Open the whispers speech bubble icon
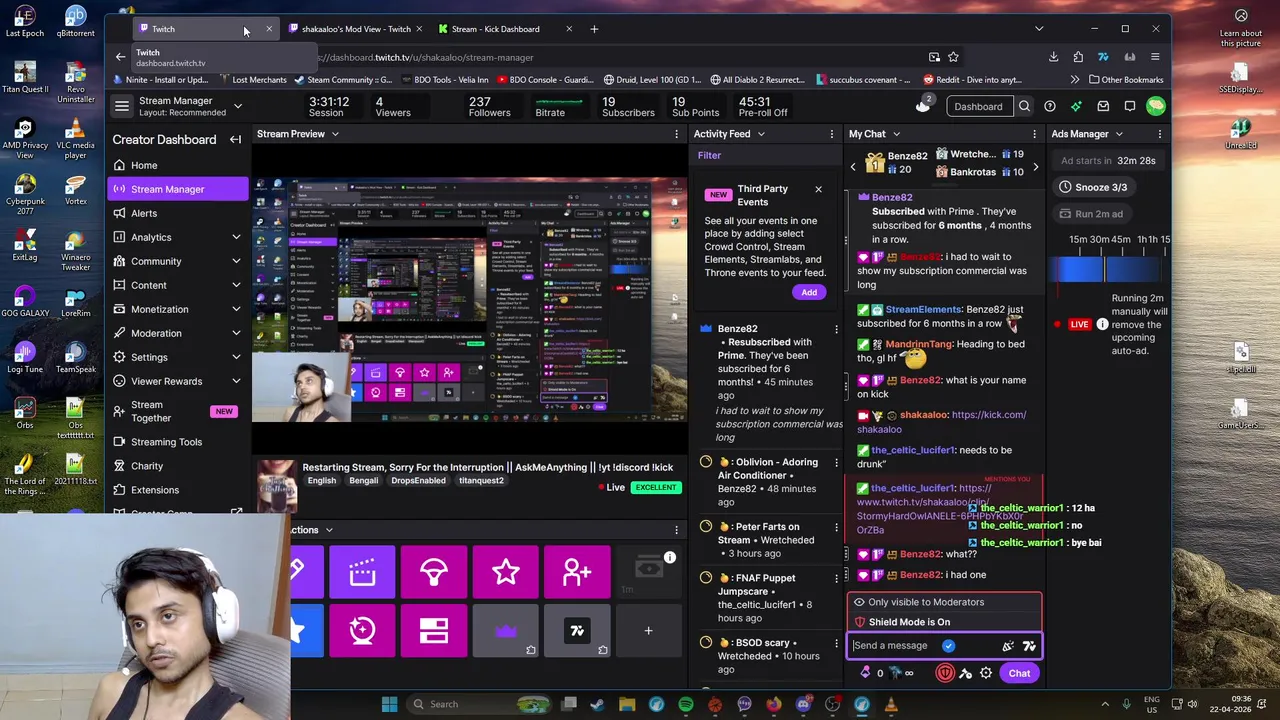Screen dimensions: 1280x720 point(1130,106)
